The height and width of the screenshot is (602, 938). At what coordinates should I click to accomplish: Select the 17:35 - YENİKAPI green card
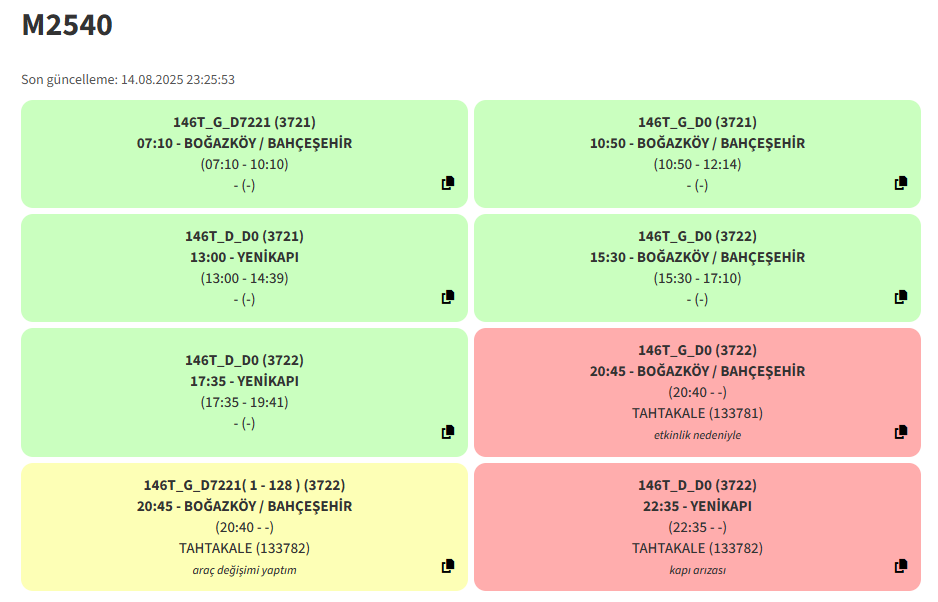click(x=244, y=392)
